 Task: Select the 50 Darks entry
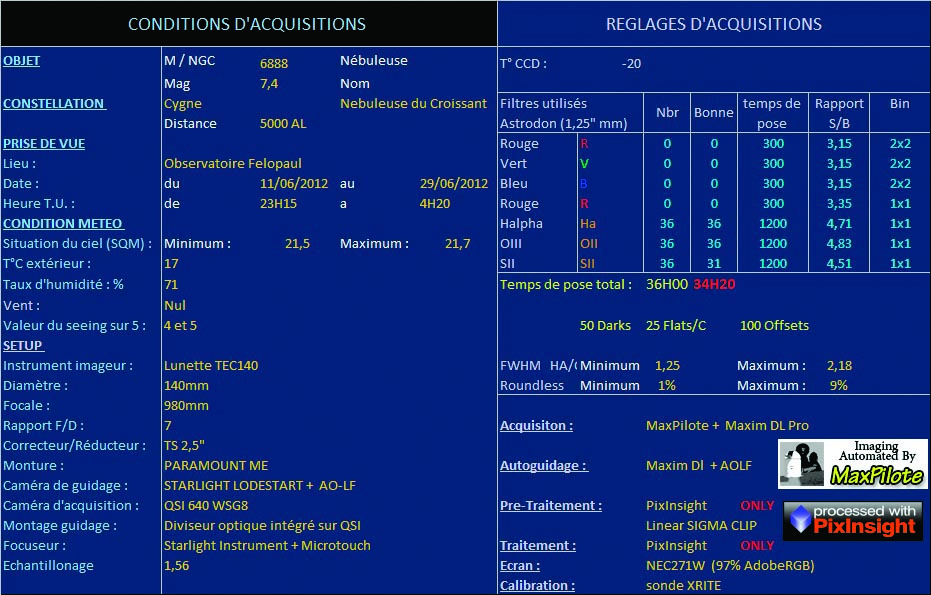[605, 325]
